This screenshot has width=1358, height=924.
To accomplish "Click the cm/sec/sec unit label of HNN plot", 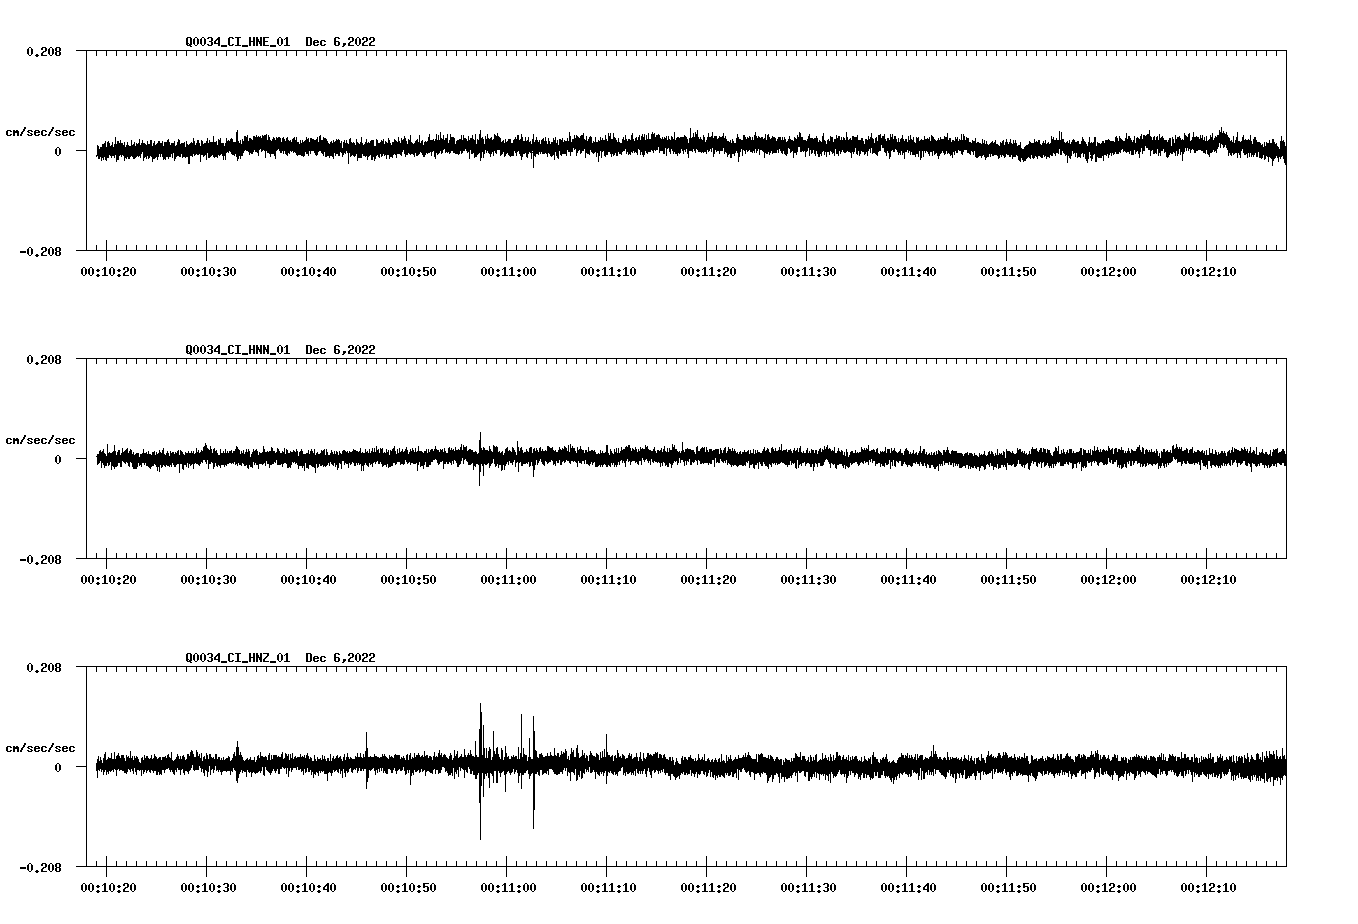I will pos(40,440).
